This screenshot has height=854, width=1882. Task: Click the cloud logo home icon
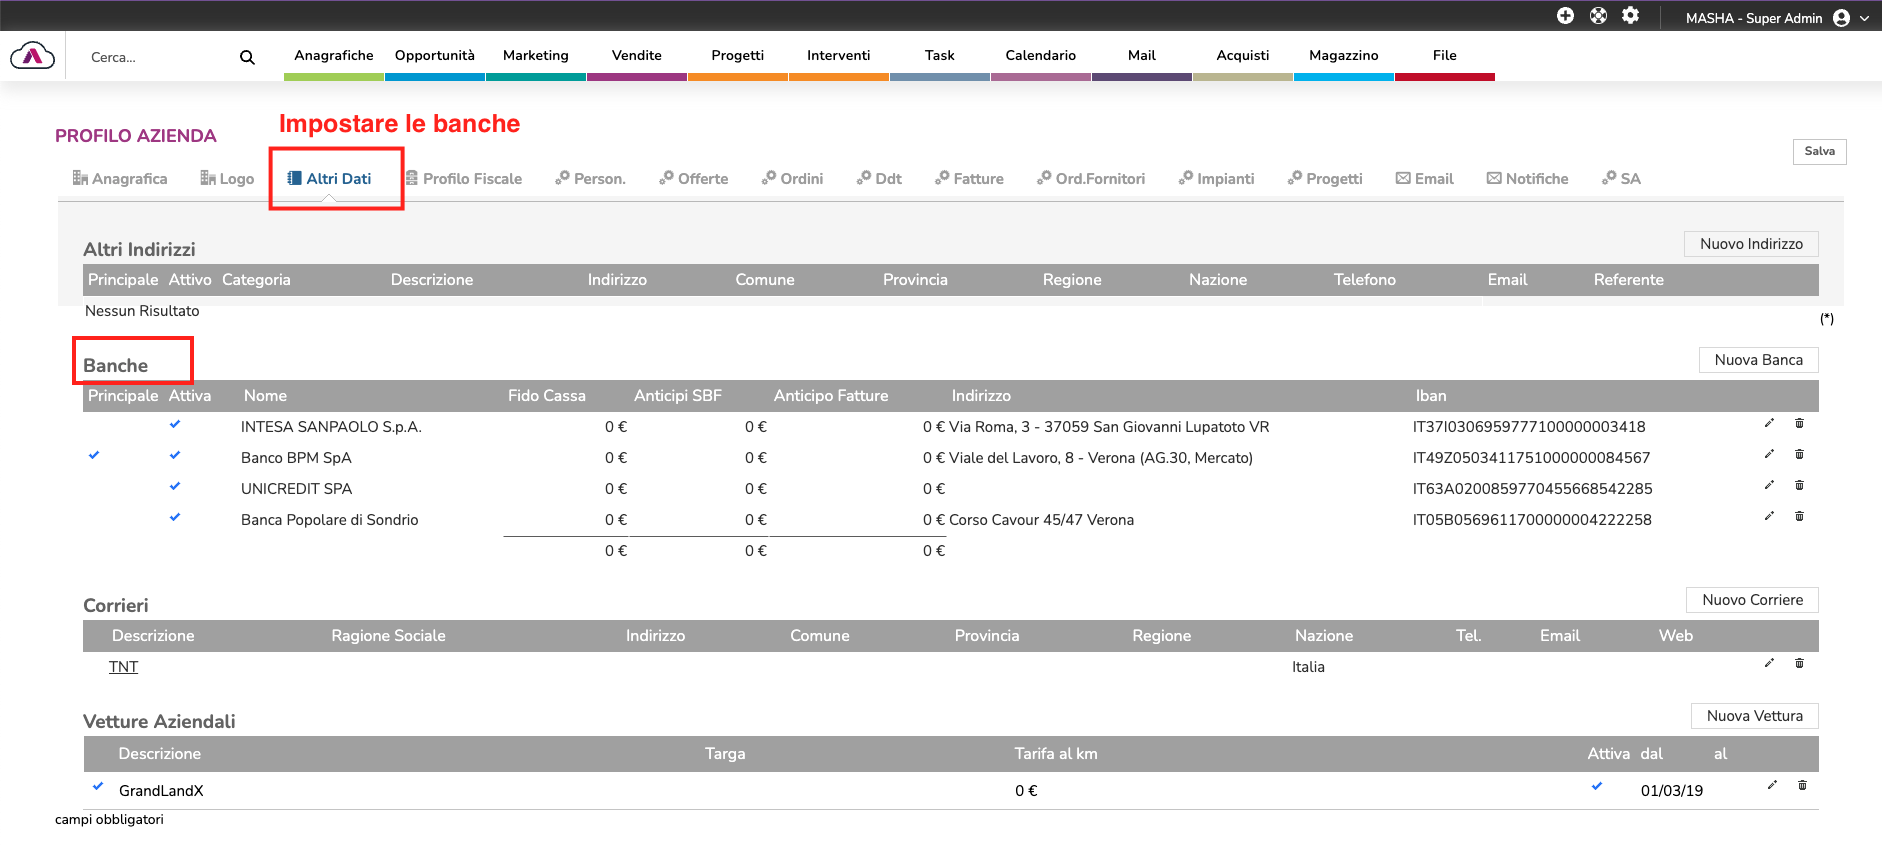tap(33, 56)
